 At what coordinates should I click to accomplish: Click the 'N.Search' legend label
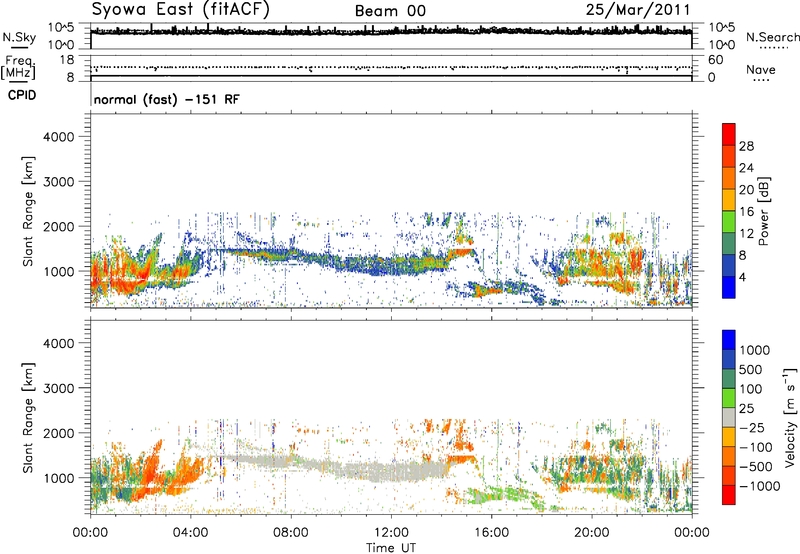(x=772, y=37)
